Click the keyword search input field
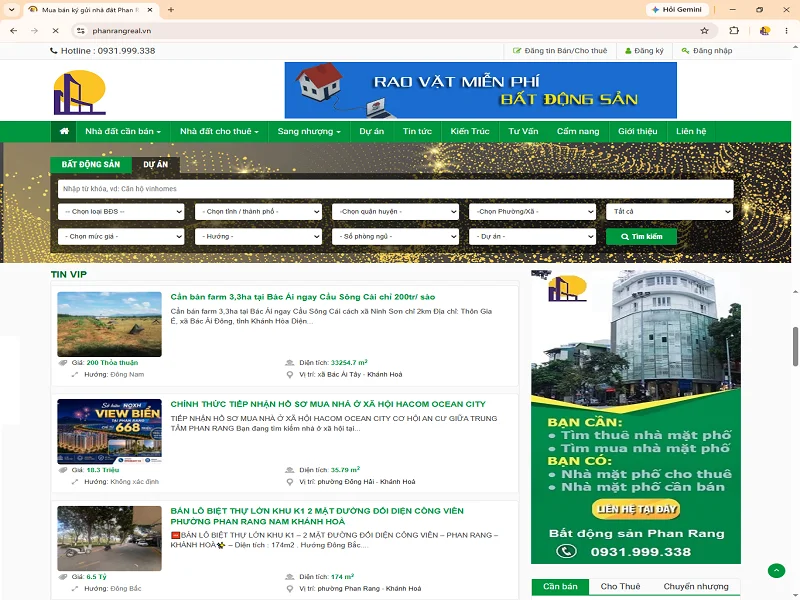Screen dimensions: 800x600 pos(395,189)
